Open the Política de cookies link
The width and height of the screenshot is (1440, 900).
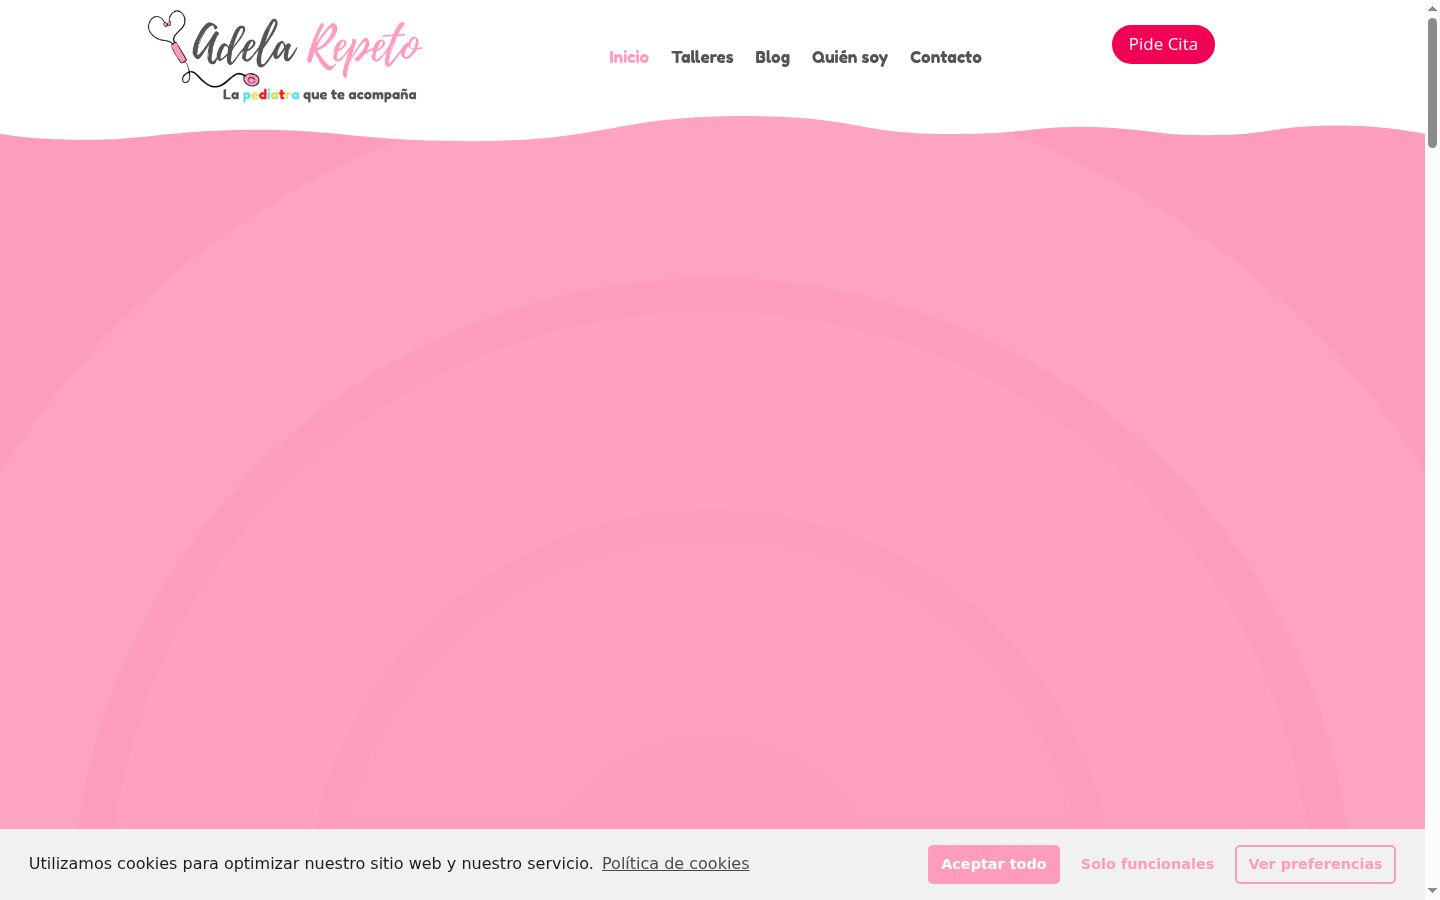pos(675,863)
